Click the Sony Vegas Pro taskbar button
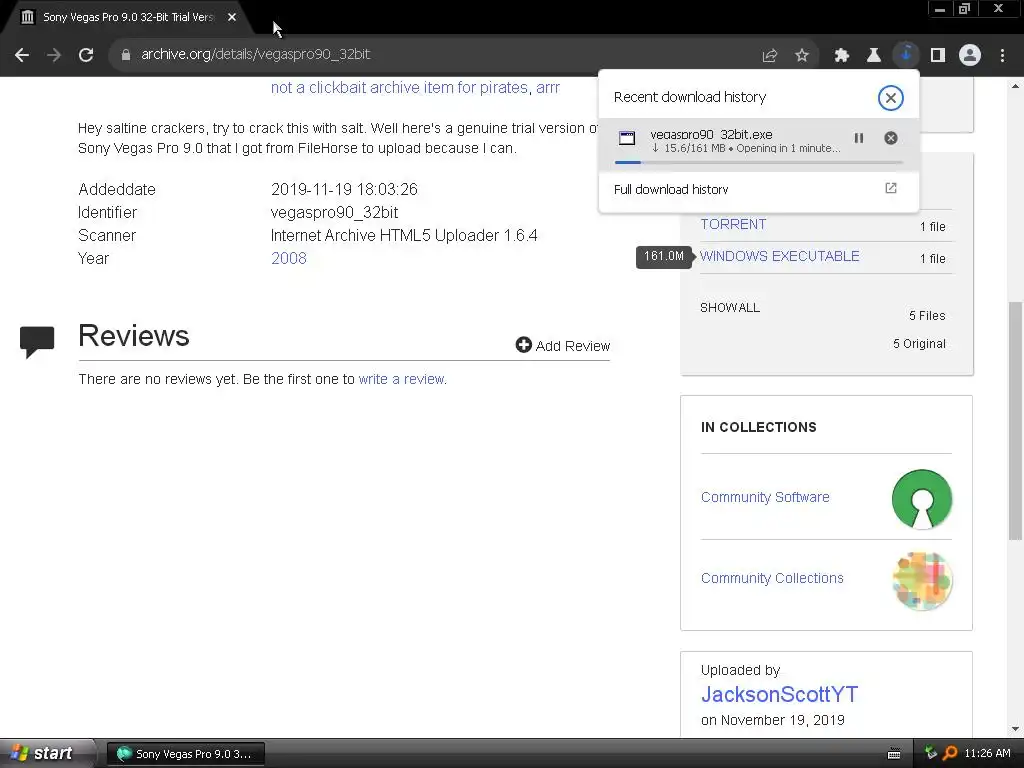The height and width of the screenshot is (768, 1024). coord(185,754)
